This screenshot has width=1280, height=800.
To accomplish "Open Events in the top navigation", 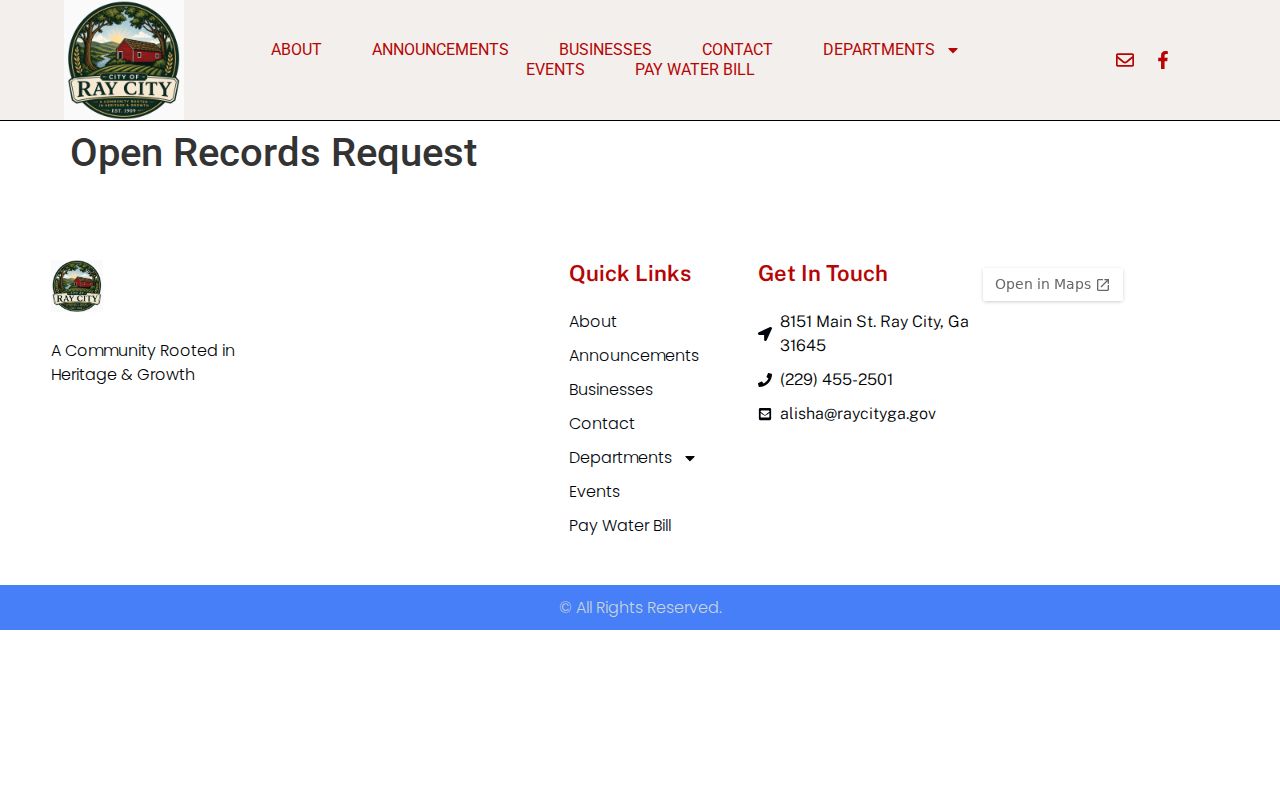I will 555,70.
